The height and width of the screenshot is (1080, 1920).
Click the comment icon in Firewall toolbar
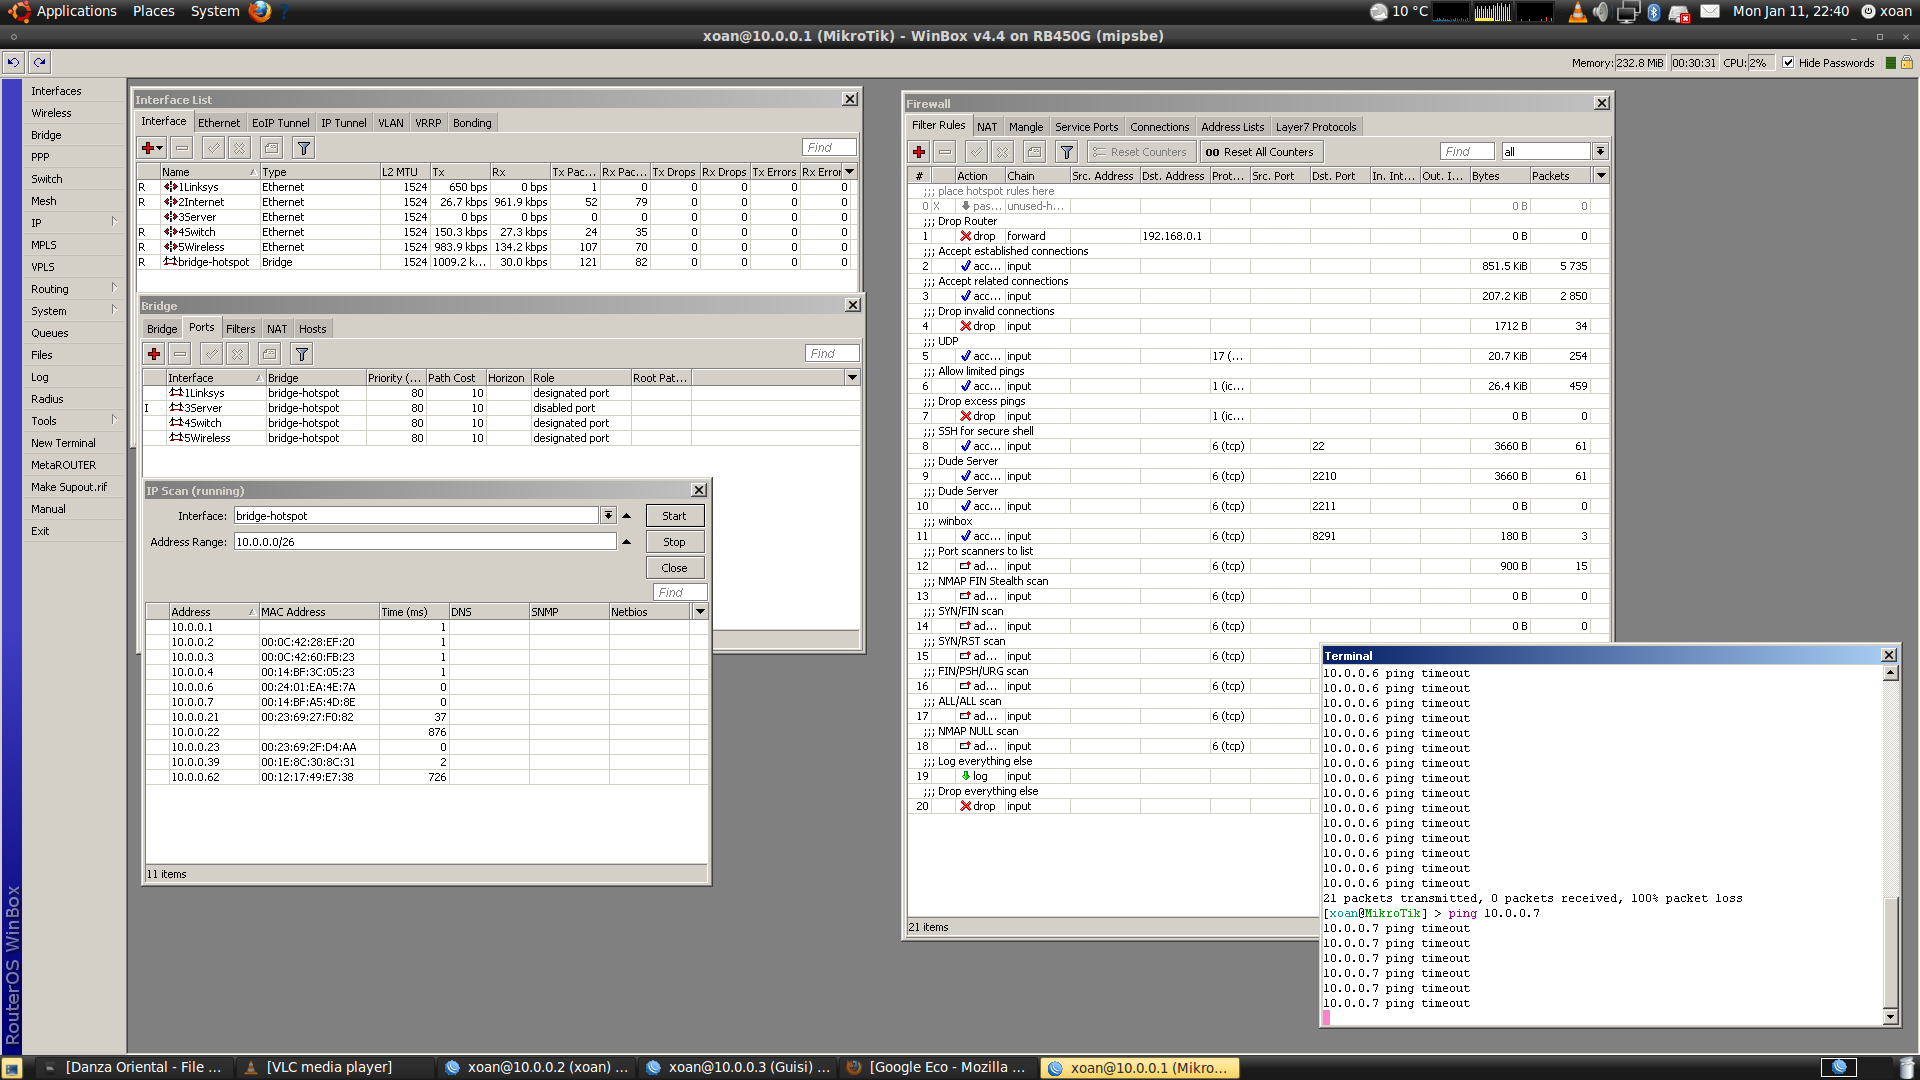1035,152
